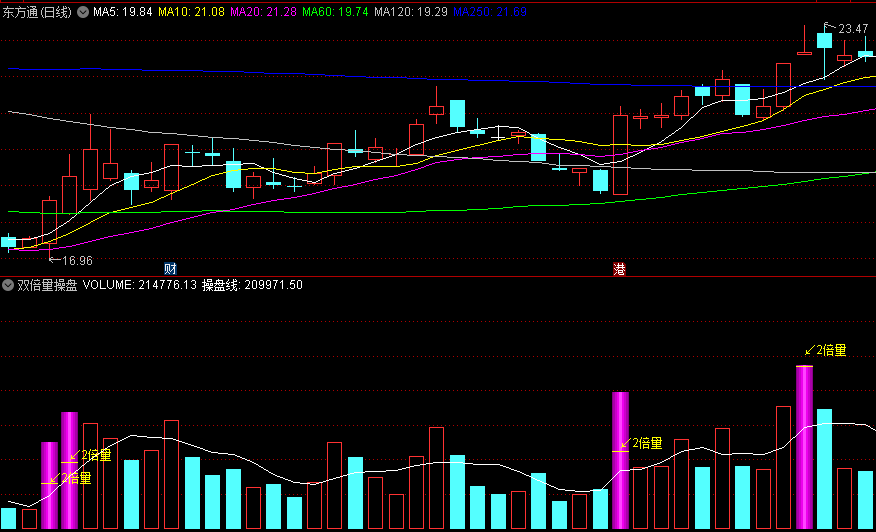The image size is (876, 532).
Task: Select the MA250: 21.69 label
Action: (x=490, y=12)
